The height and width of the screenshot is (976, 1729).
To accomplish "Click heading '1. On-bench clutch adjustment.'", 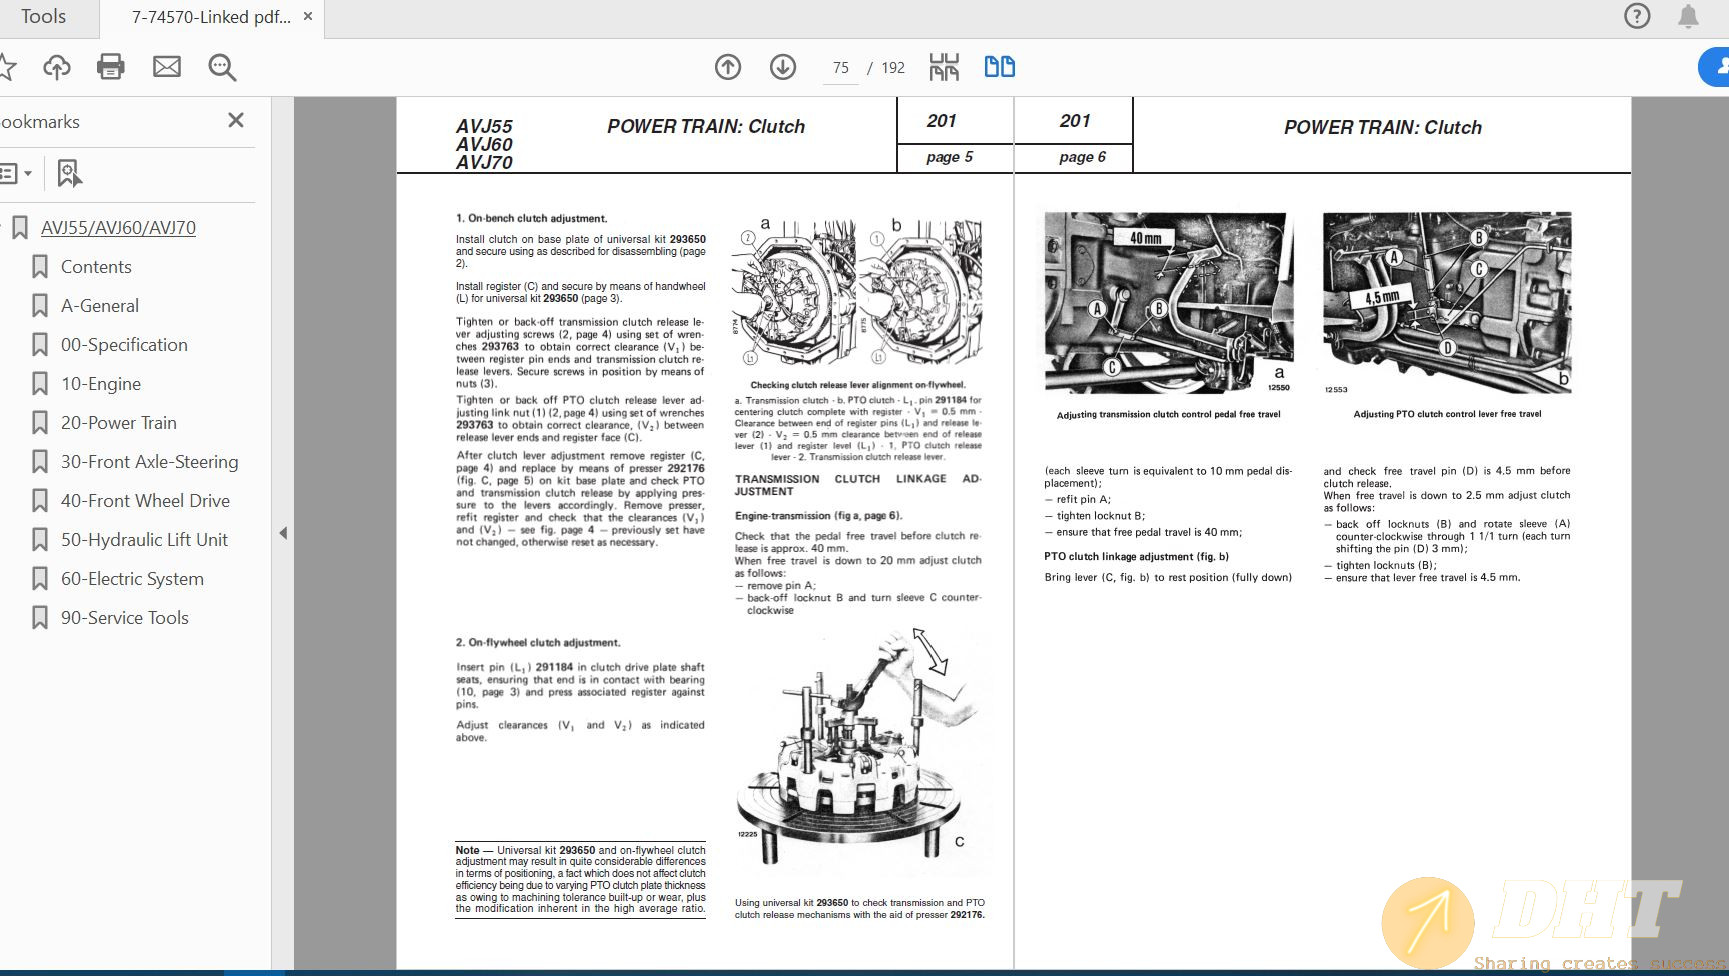I will pos(531,218).
